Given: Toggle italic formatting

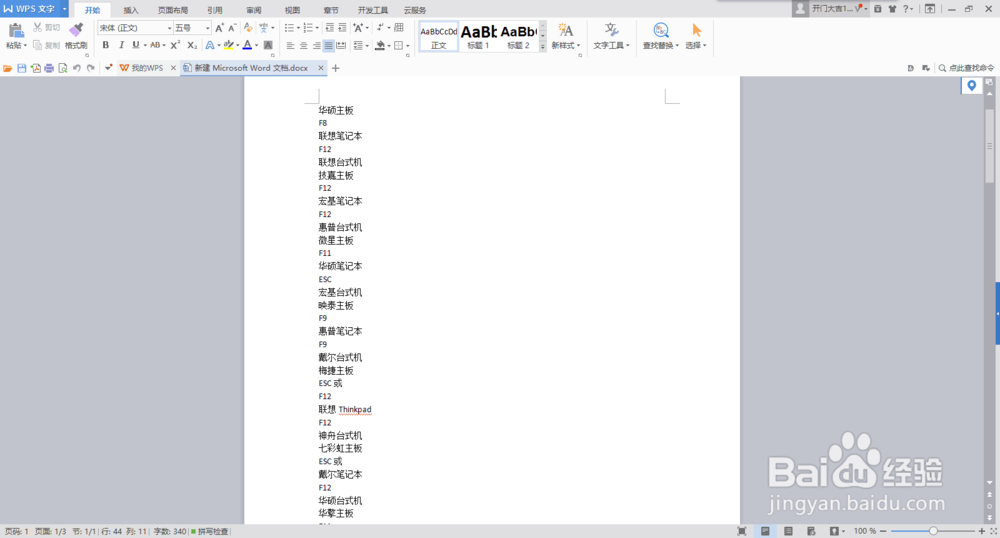Looking at the screenshot, I should pos(121,45).
